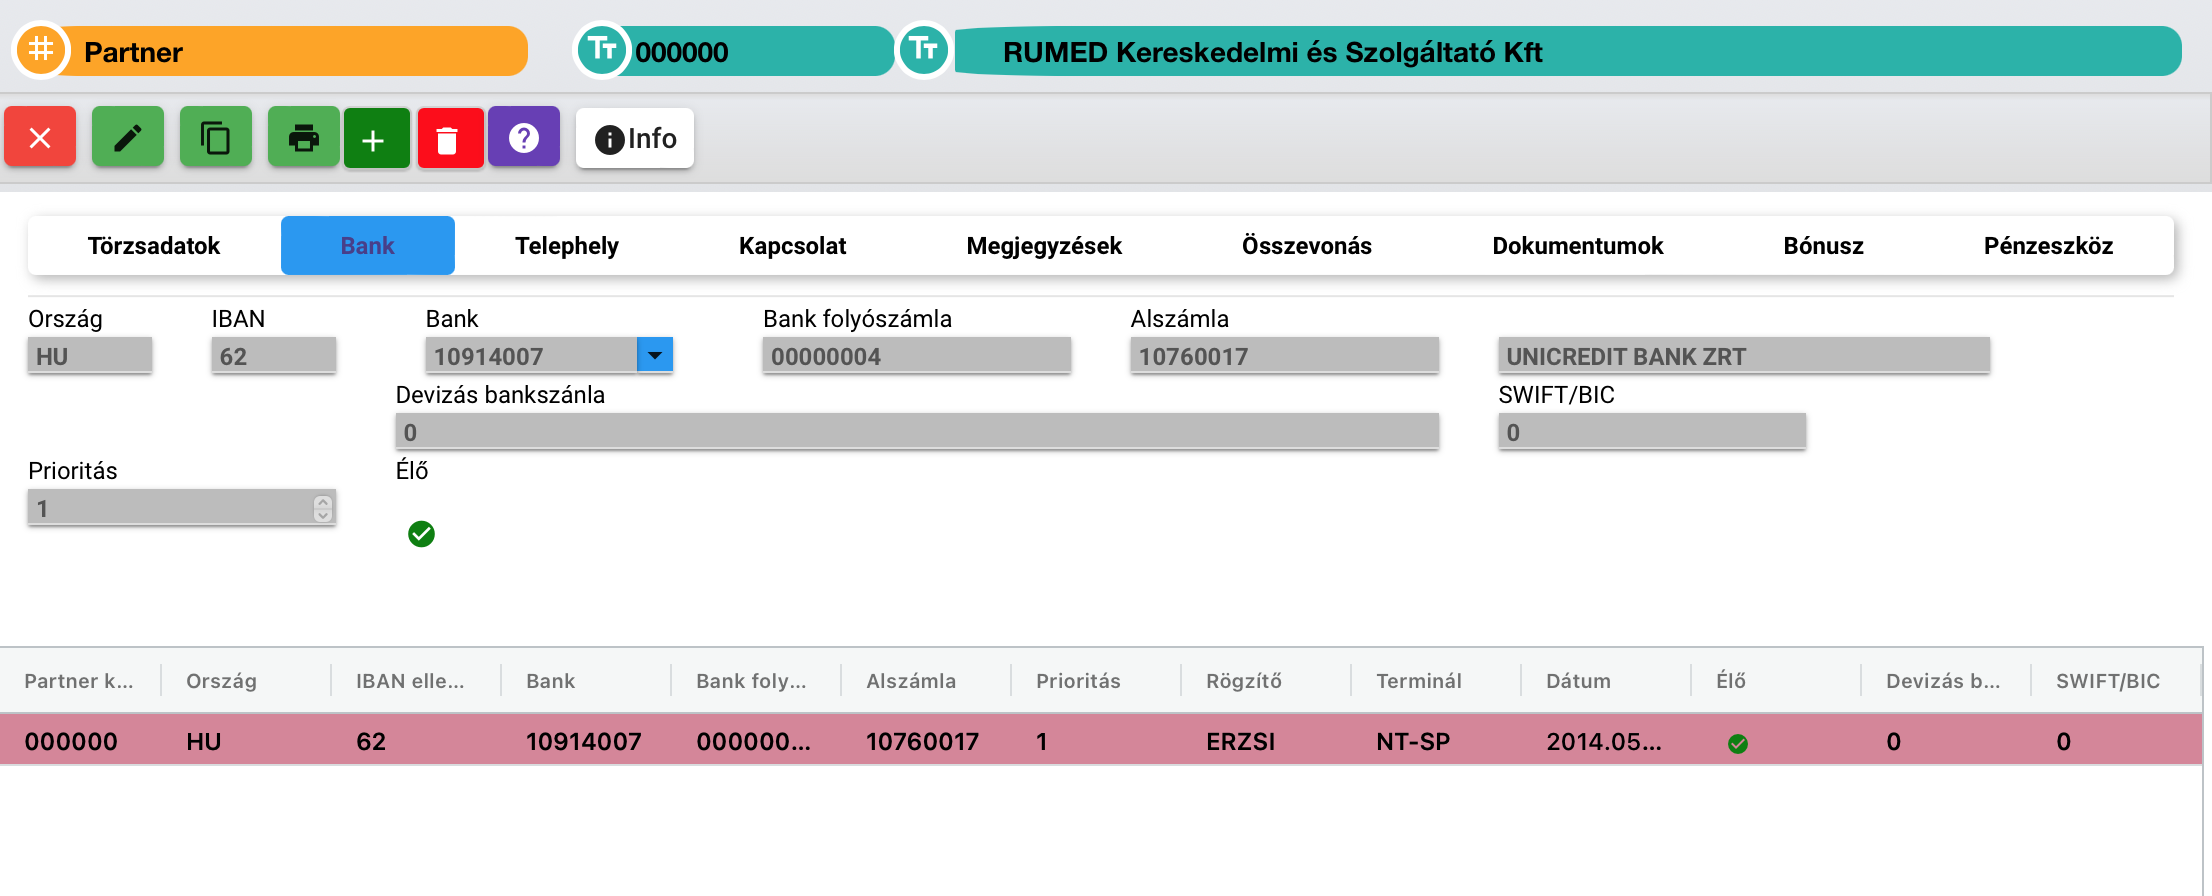Switch to the Törzsadatok tab
The height and width of the screenshot is (896, 2212).
[x=154, y=246]
